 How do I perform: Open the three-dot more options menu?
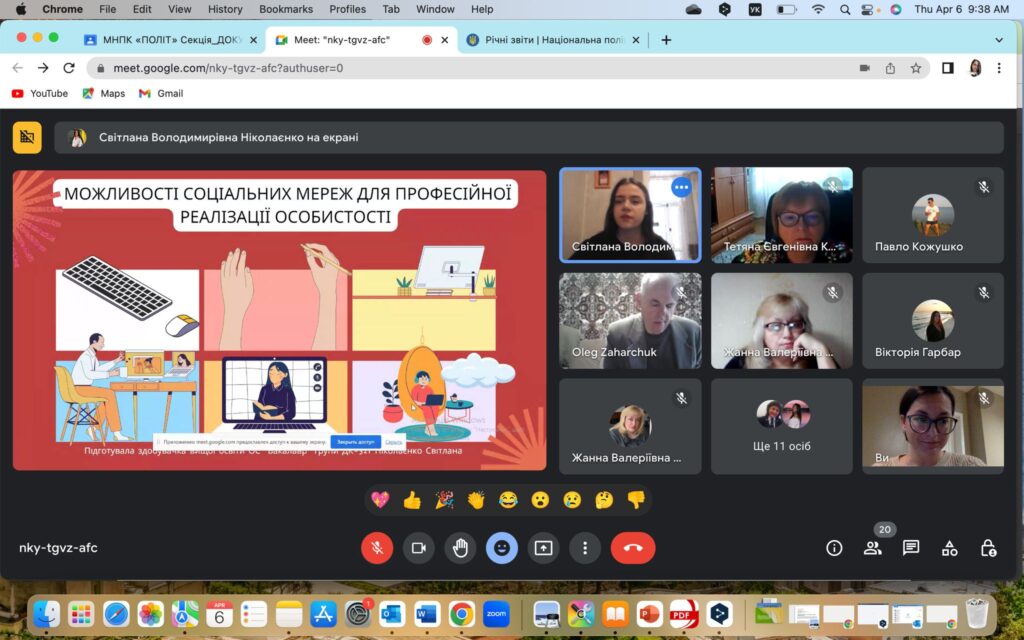pos(585,548)
